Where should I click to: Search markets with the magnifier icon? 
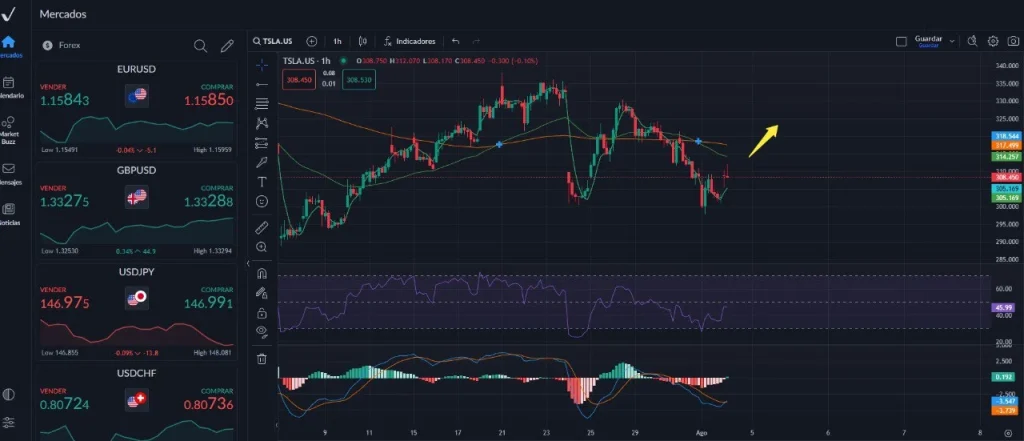tap(200, 46)
